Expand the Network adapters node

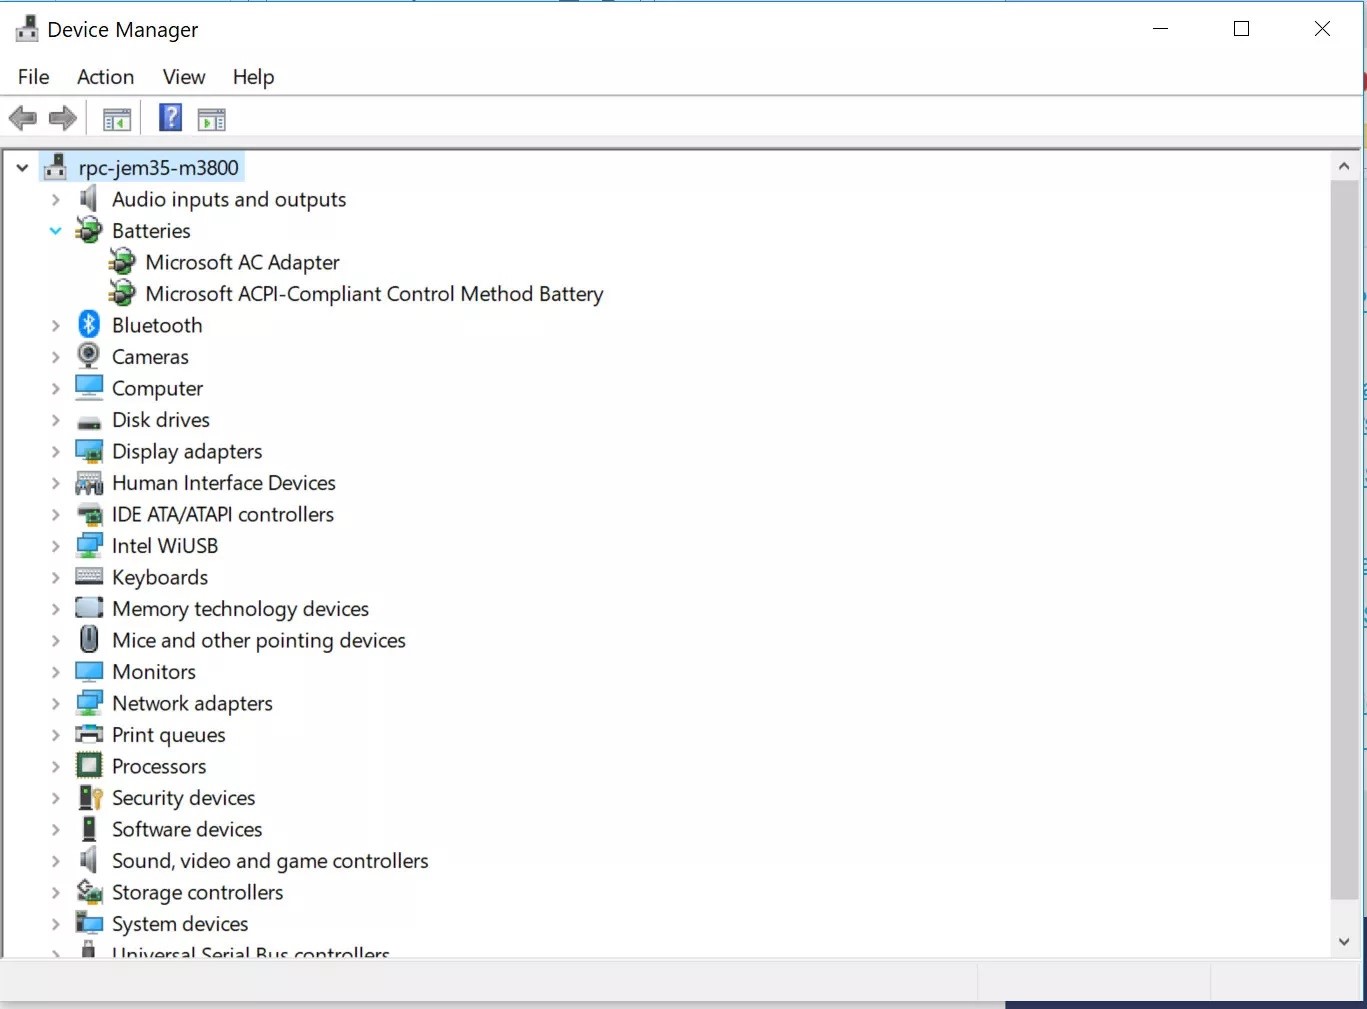(56, 704)
